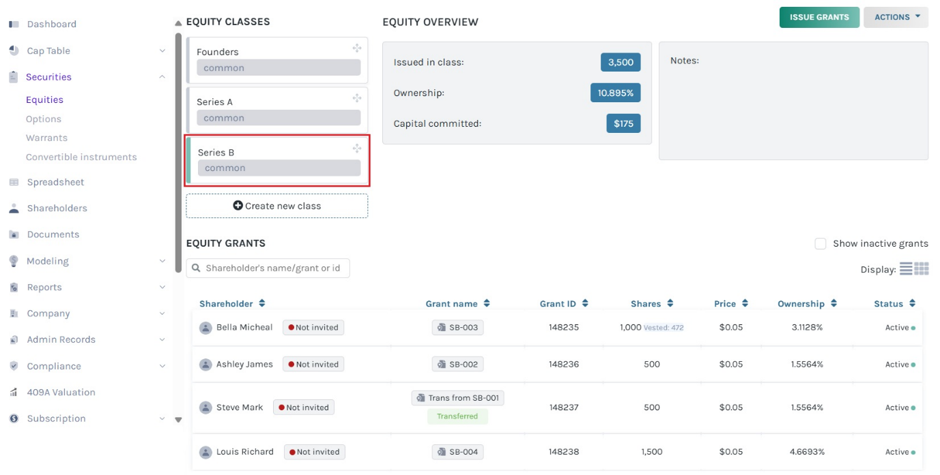
Task: Go to 409A Valuation page
Action: 61,392
